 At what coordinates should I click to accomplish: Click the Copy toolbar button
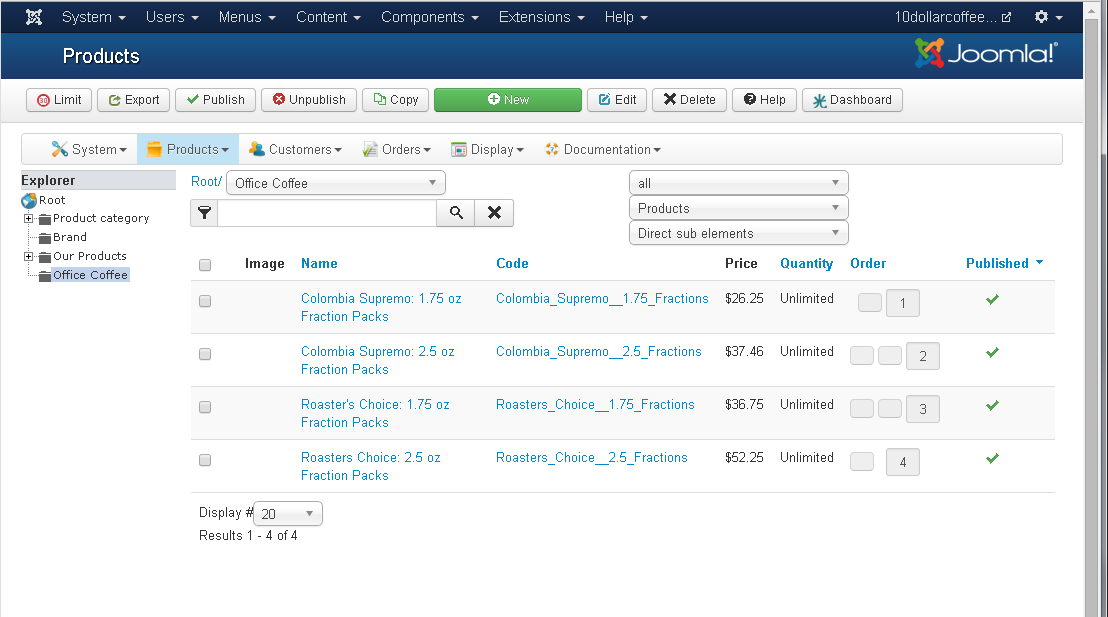[396, 100]
